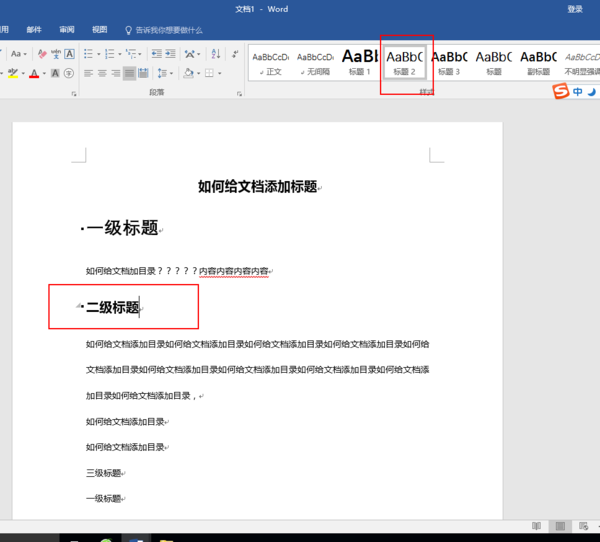Screen dimensions: 600x542
Task: Click the bullet list icon
Action: pyautogui.click(x=88, y=54)
